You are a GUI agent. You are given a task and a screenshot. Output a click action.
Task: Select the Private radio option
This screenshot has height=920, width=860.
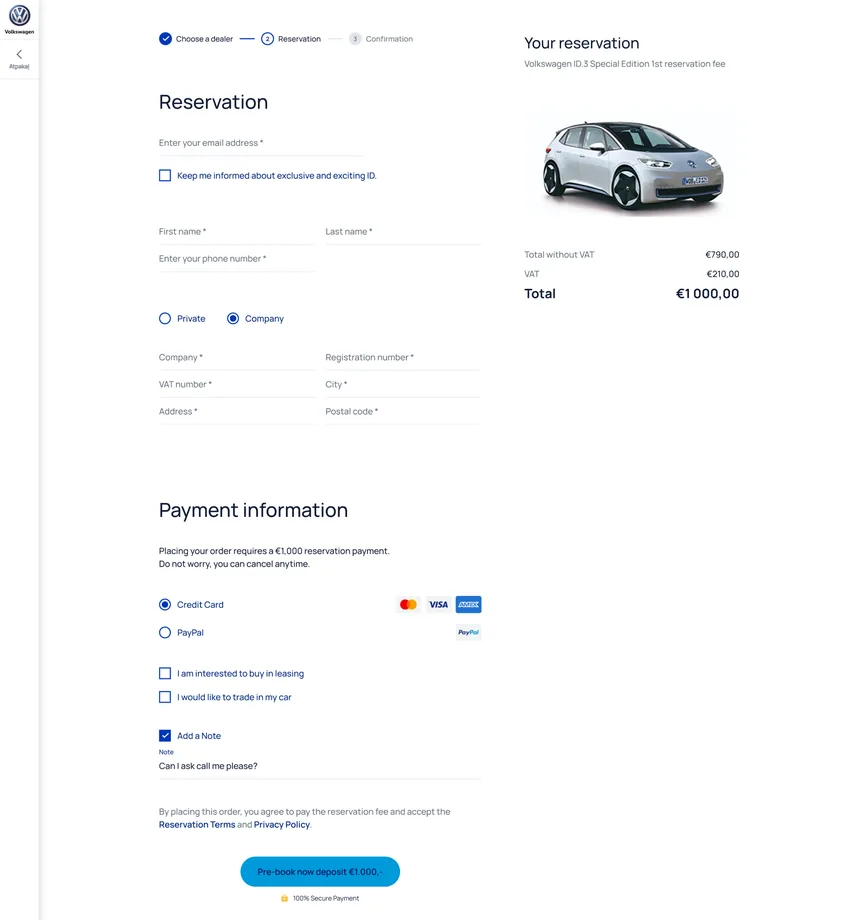165,319
